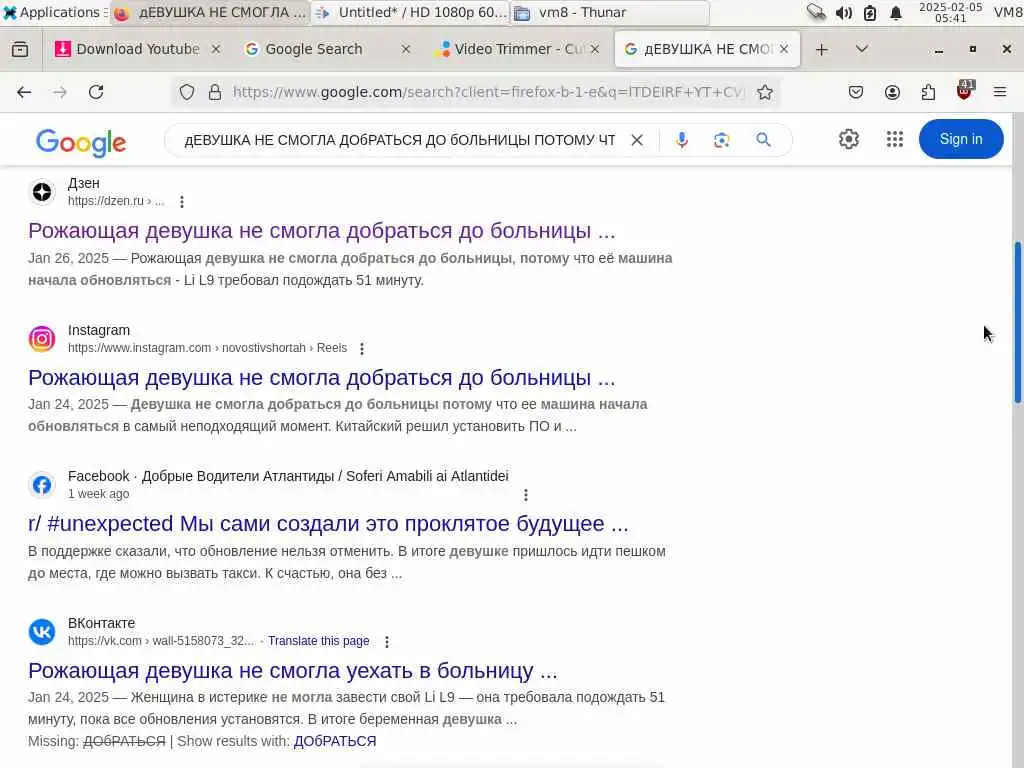The height and width of the screenshot is (768, 1024).
Task: Go to the Google home logo
Action: (80, 142)
